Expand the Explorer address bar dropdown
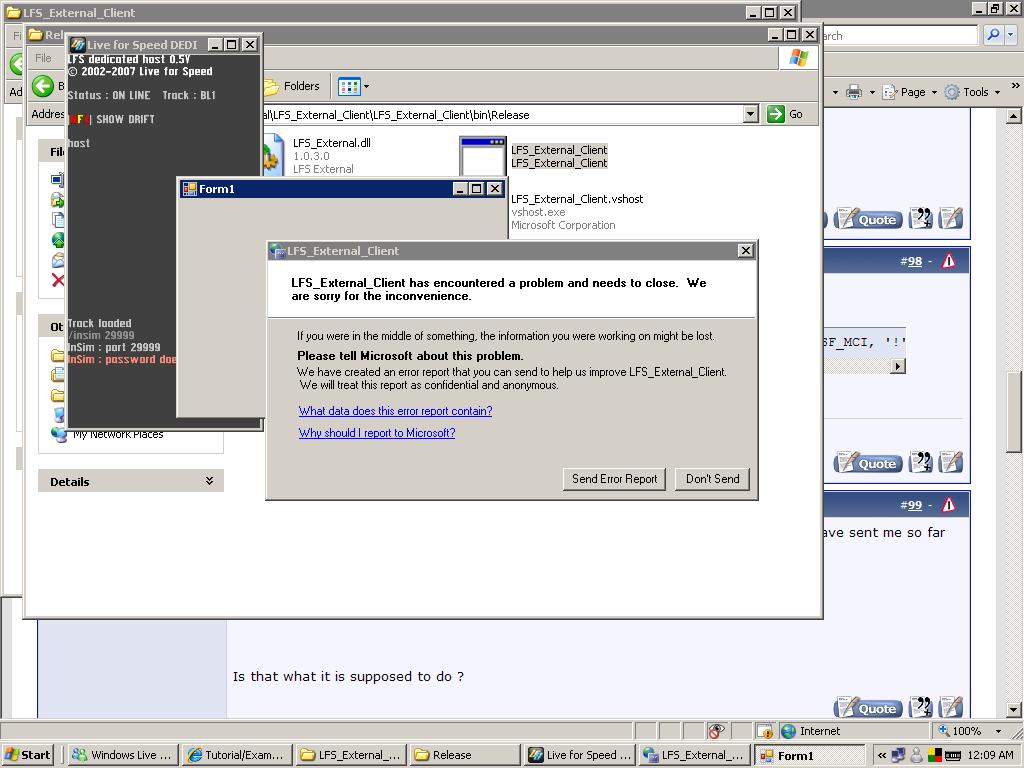 click(751, 114)
